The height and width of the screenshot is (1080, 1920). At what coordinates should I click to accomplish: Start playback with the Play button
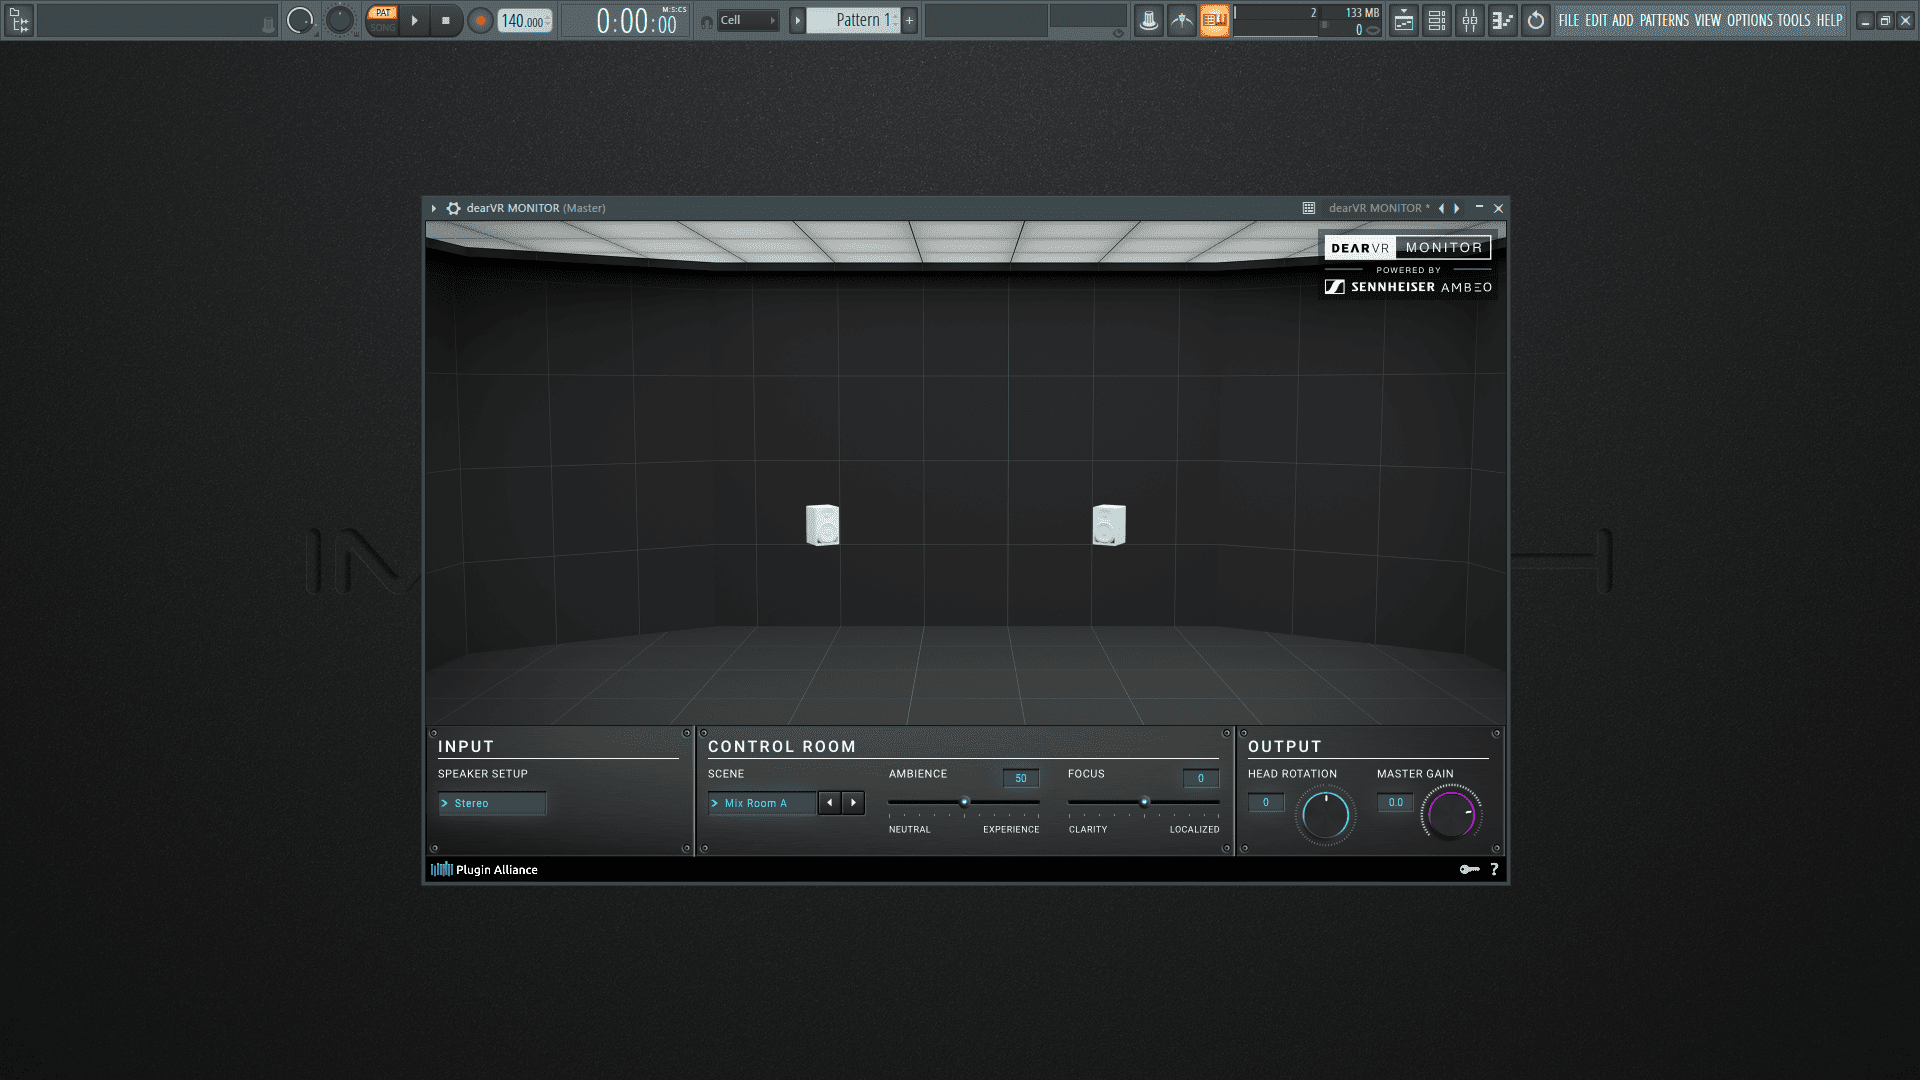point(415,20)
